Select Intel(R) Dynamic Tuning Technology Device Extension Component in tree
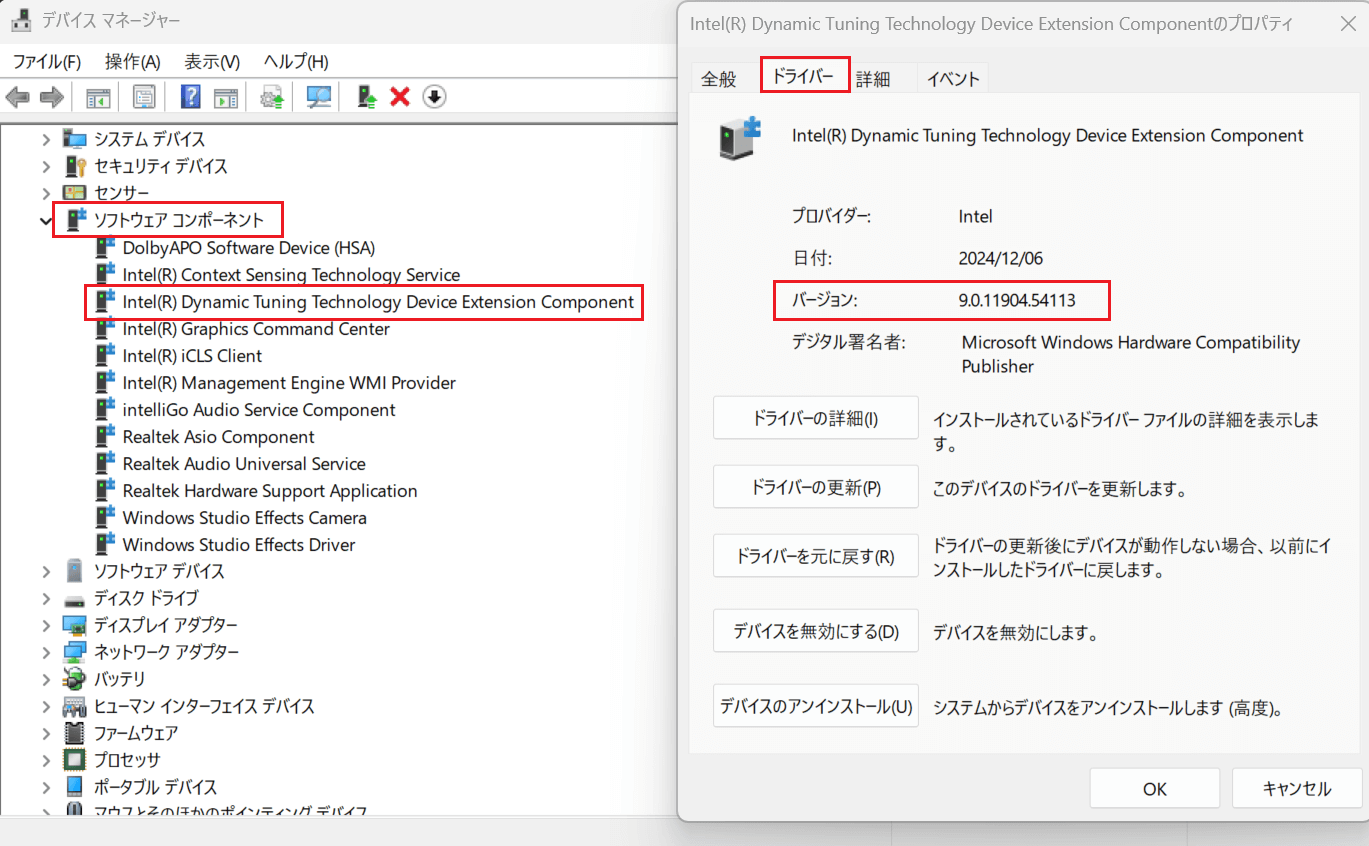Image resolution: width=1369 pixels, height=846 pixels. [378, 301]
